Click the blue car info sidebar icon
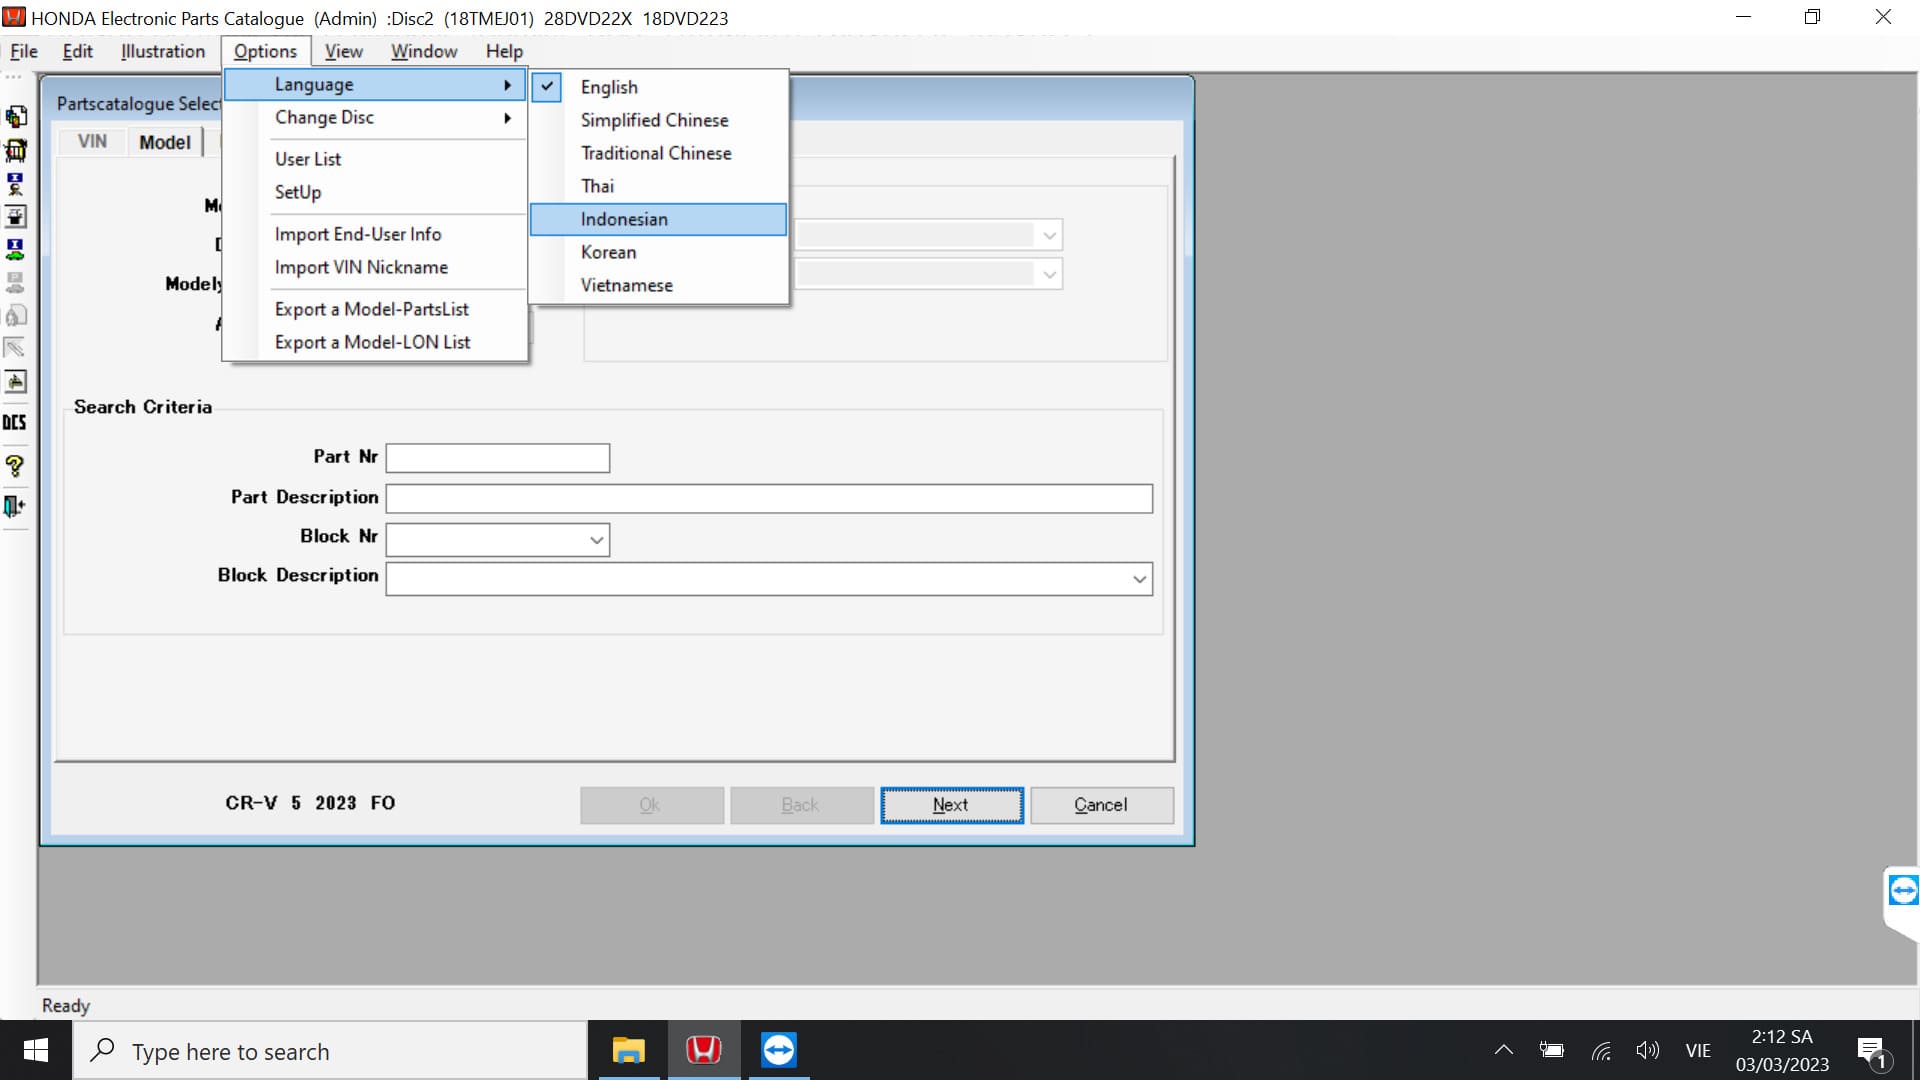The width and height of the screenshot is (1920, 1080). coord(15,249)
